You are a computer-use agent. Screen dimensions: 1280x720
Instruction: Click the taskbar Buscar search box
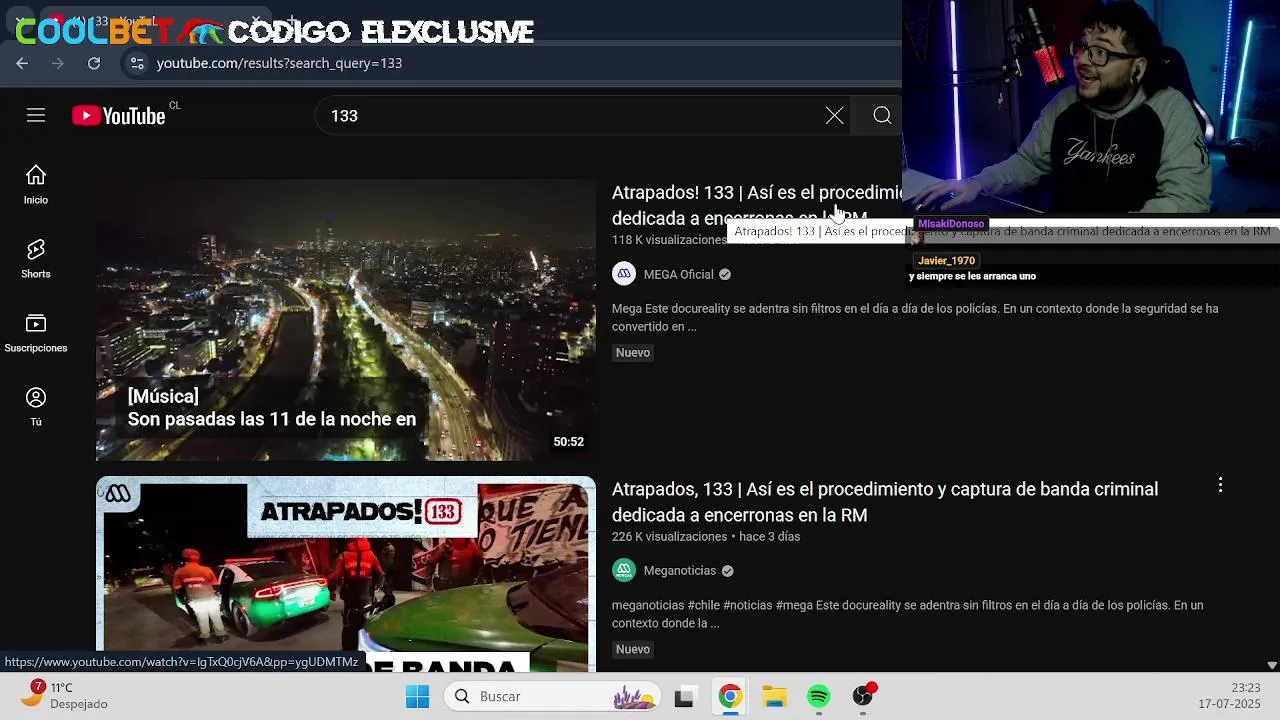point(553,696)
